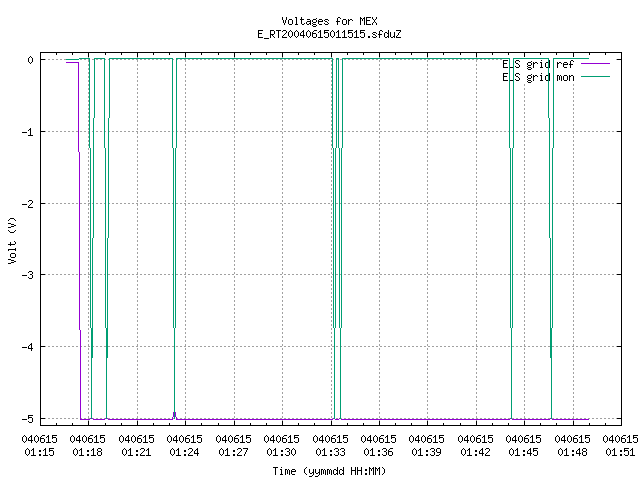The width and height of the screenshot is (640, 480).
Task: Click the x-axis tick label 01:33
Action: 330,452
